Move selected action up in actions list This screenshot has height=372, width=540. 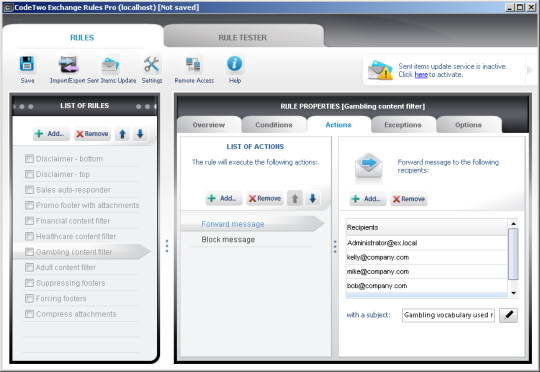295,198
